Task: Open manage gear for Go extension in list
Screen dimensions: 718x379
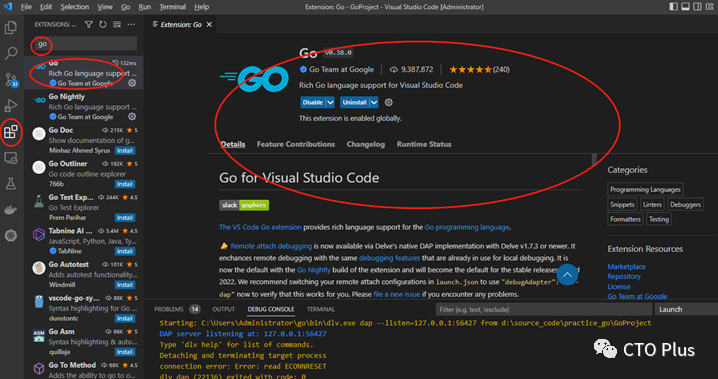Action: tap(132, 83)
